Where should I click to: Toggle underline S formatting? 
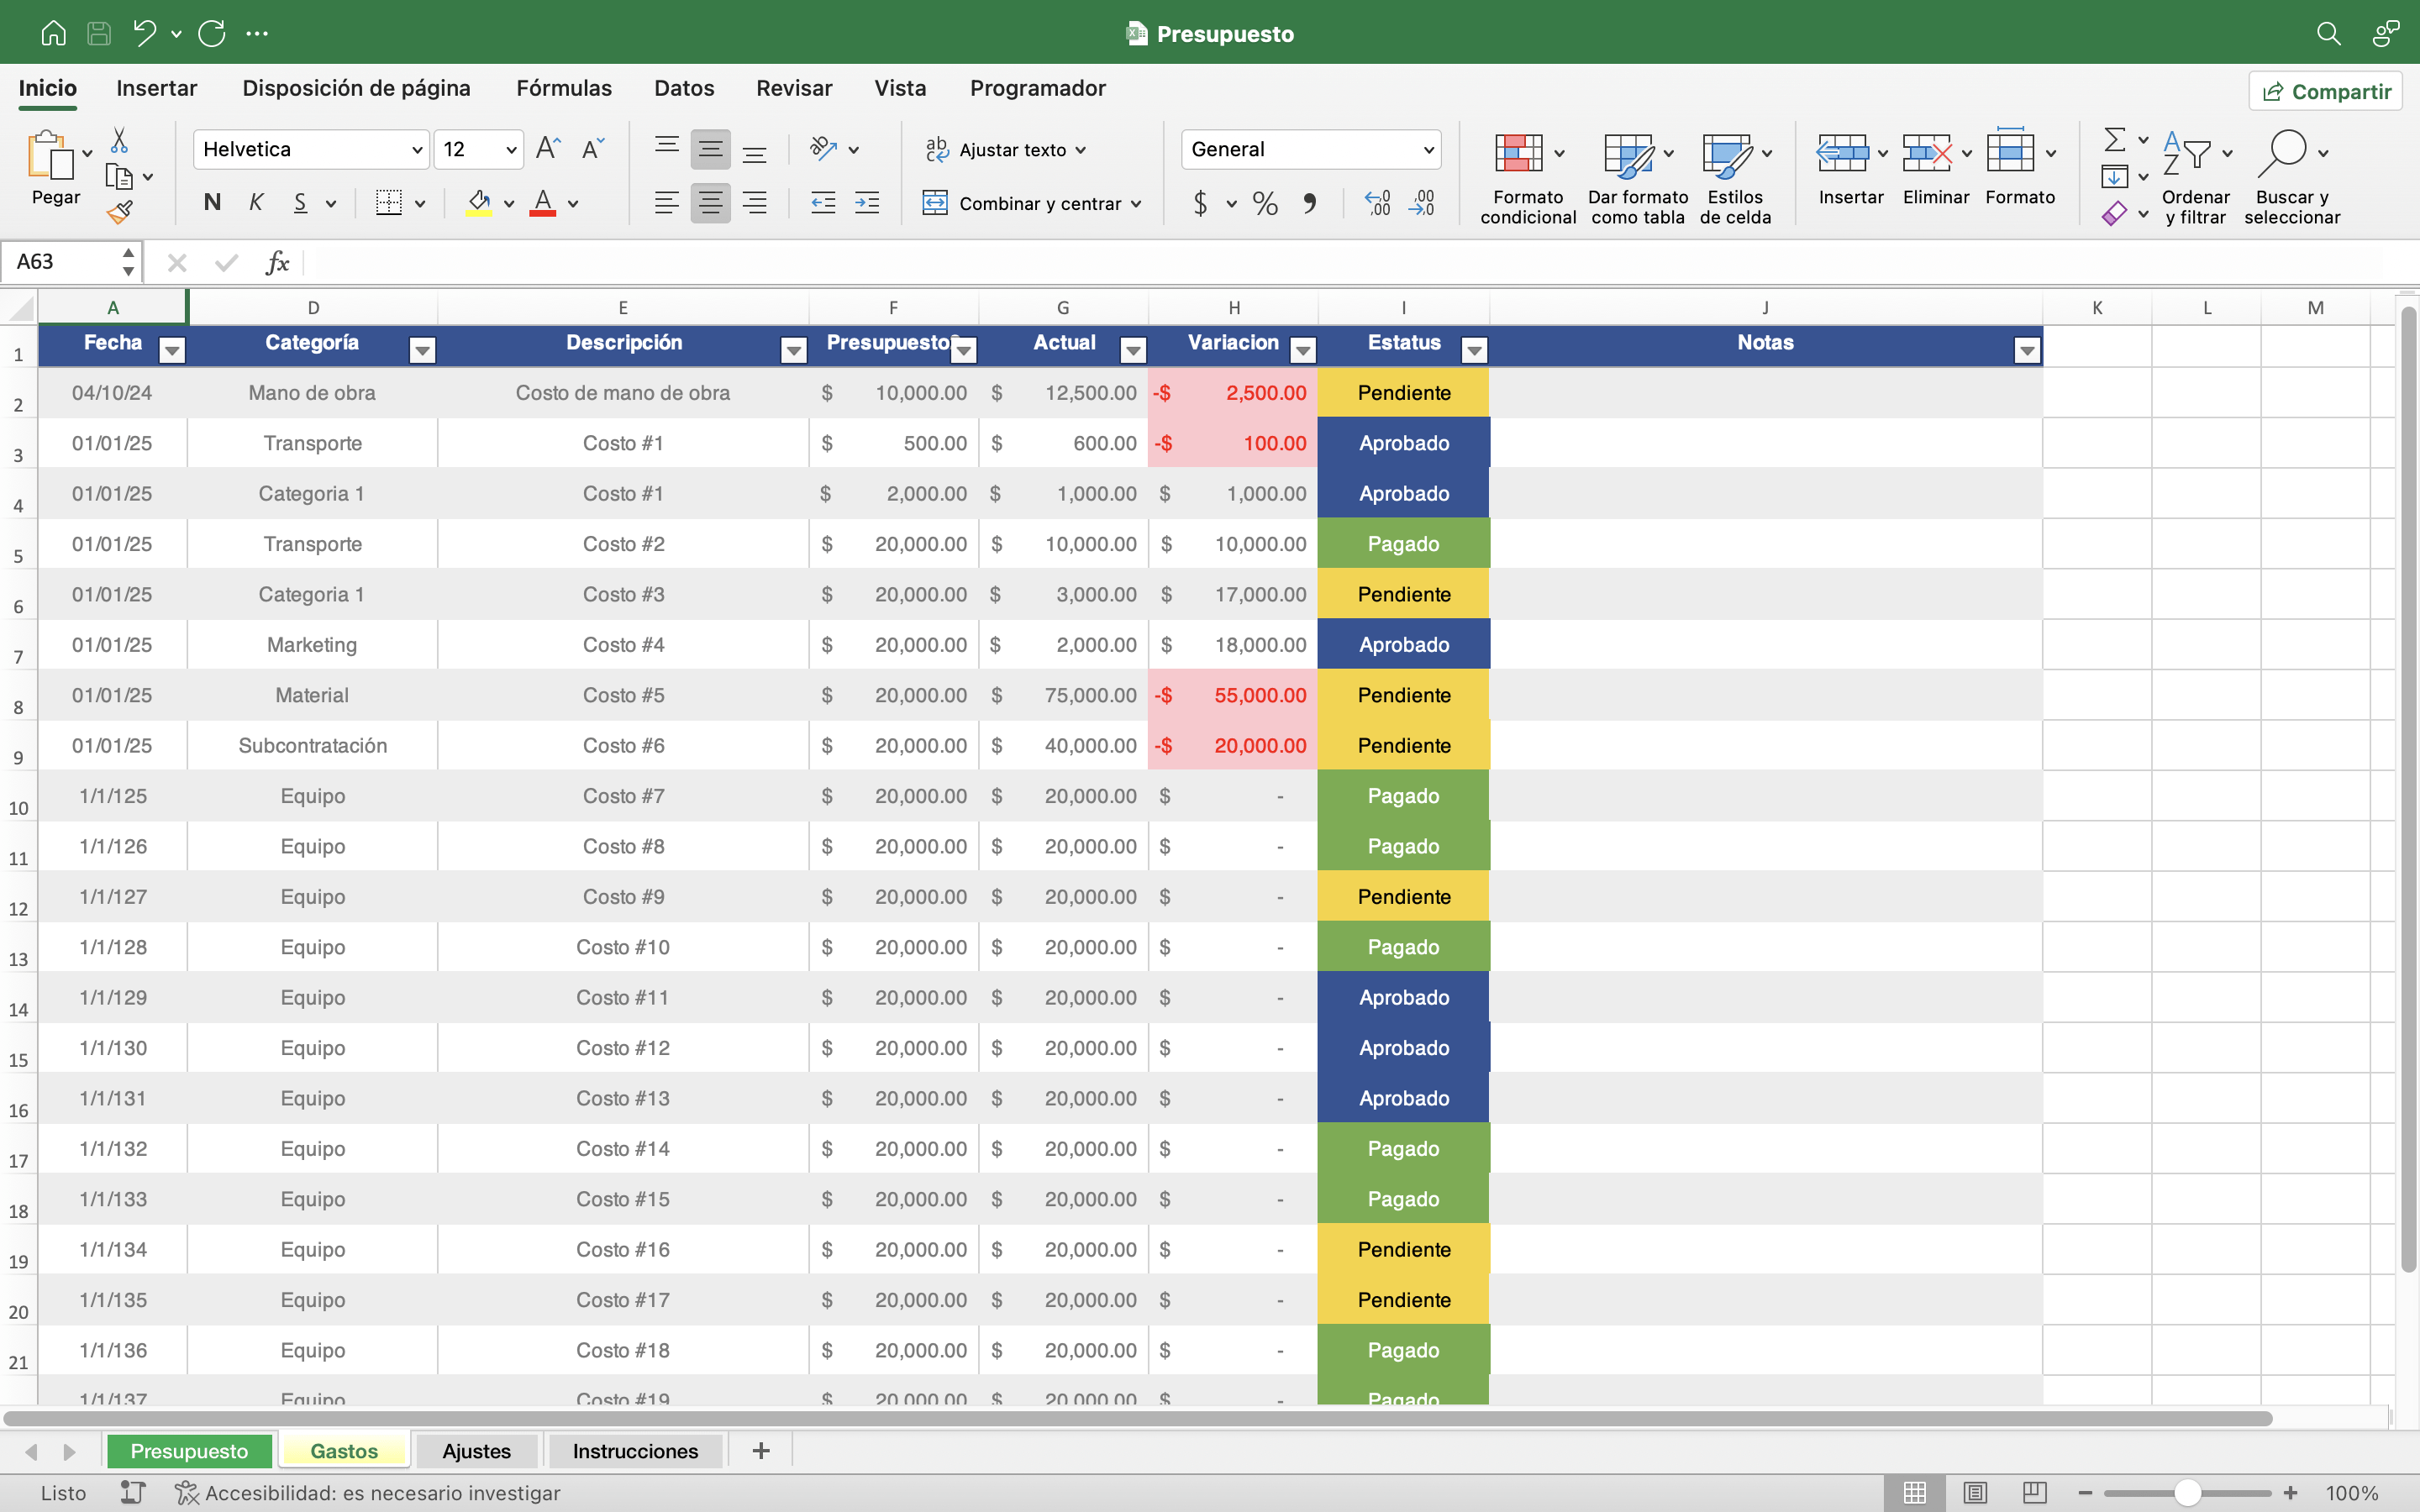point(300,203)
